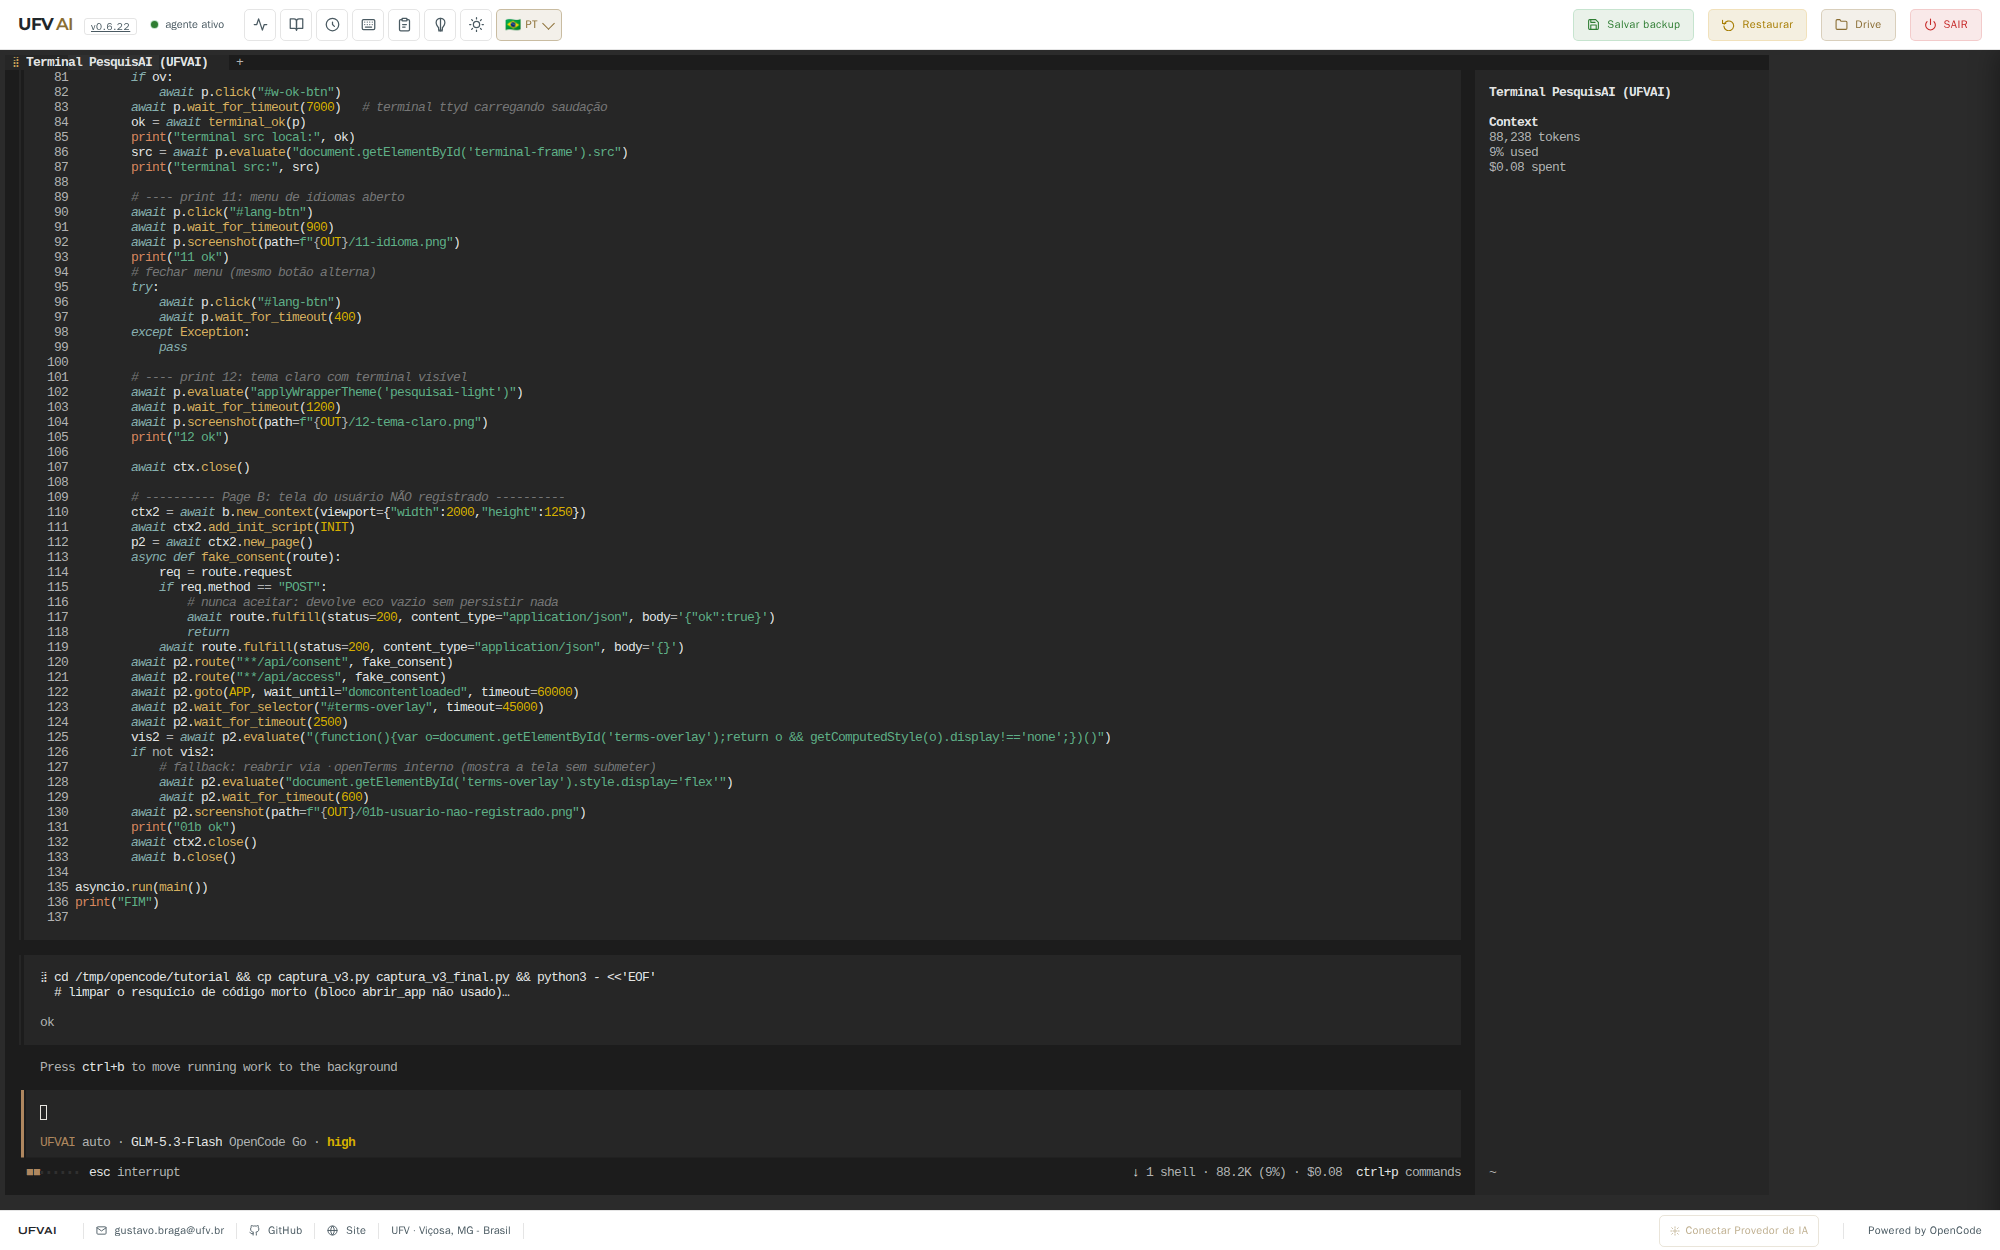Screen dimensions: 2000x1250
Task: Click the 'Context' sidebar heading
Action: tap(1513, 122)
